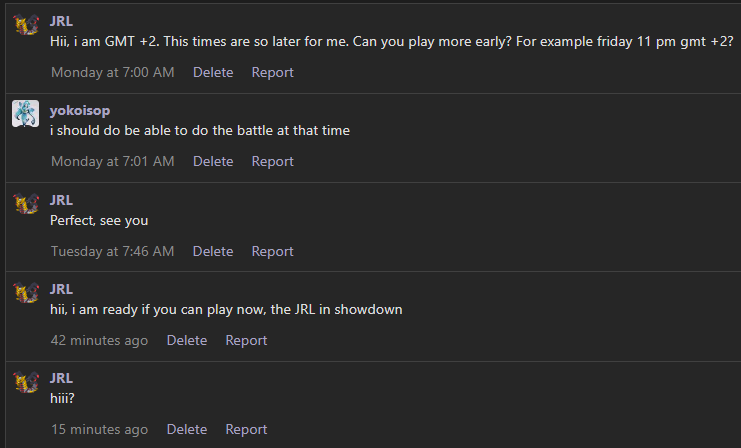Click JRL username above 'Perfect, see you'
The width and height of the screenshot is (741, 448).
(61, 200)
